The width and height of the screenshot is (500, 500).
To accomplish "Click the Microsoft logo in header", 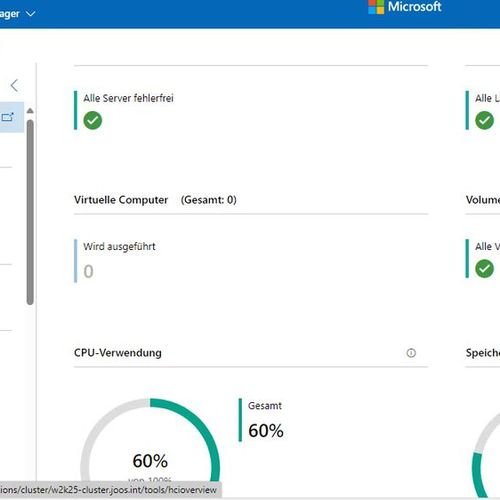I will pos(405,7).
